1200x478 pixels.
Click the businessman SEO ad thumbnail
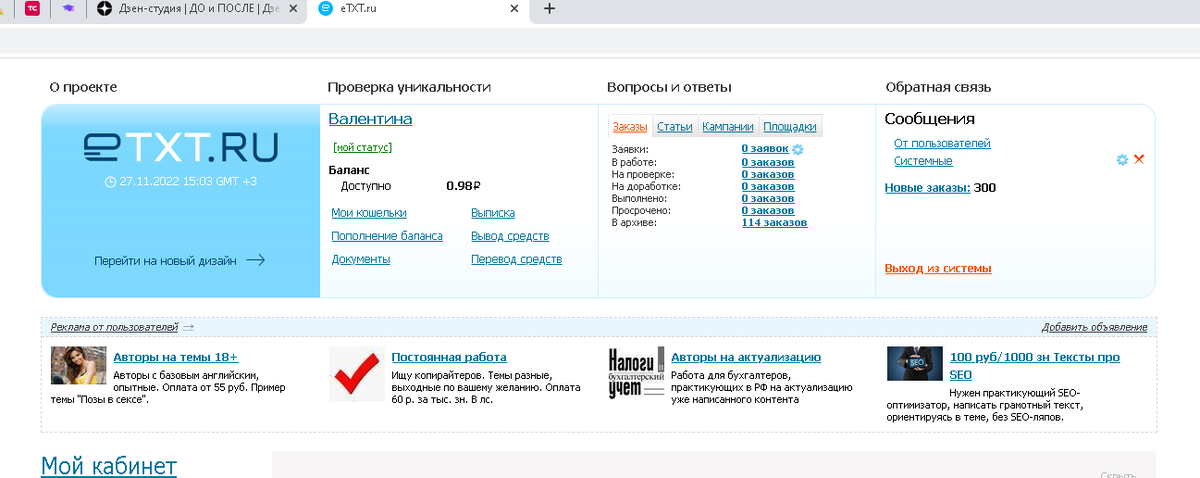(914, 364)
